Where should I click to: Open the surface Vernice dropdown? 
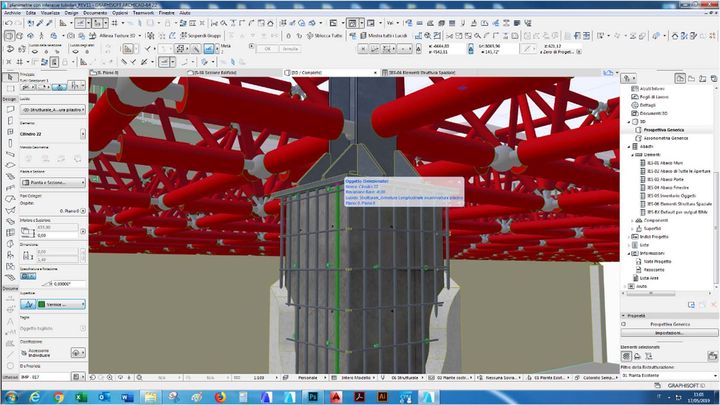coord(61,304)
